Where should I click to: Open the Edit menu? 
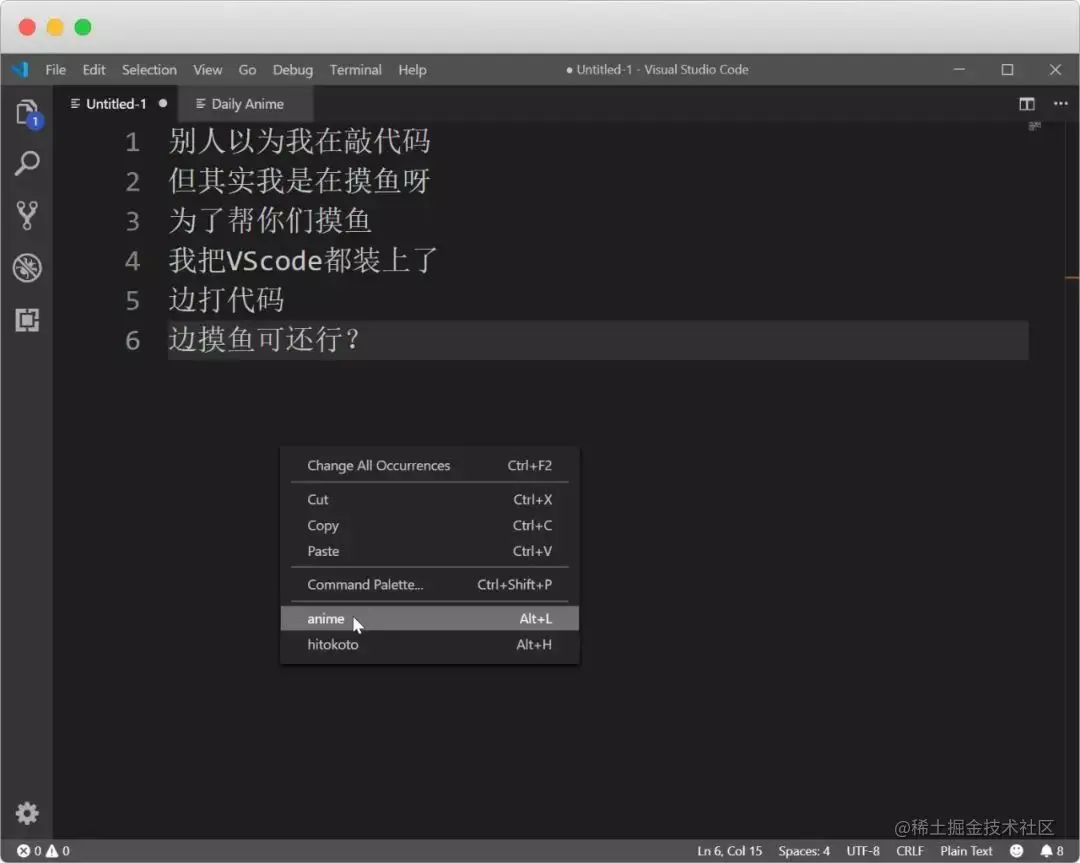[x=94, y=70]
